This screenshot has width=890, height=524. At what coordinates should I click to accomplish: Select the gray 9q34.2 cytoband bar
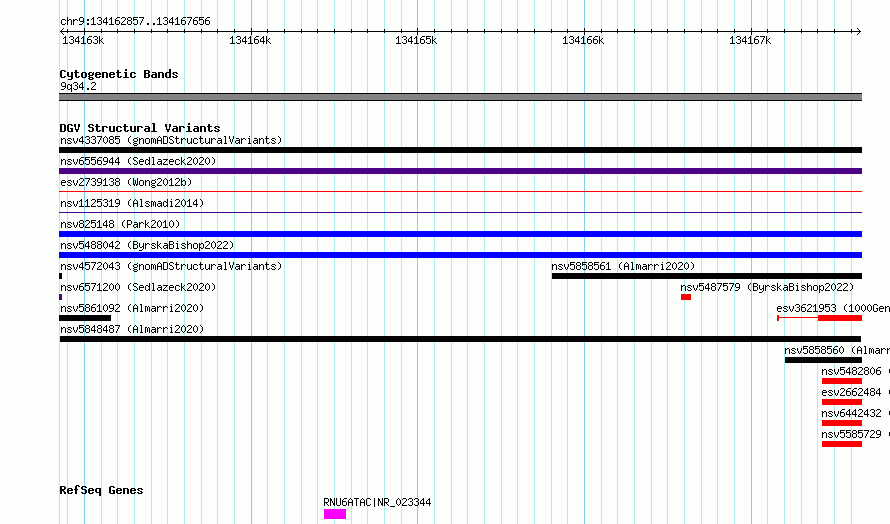coord(460,97)
